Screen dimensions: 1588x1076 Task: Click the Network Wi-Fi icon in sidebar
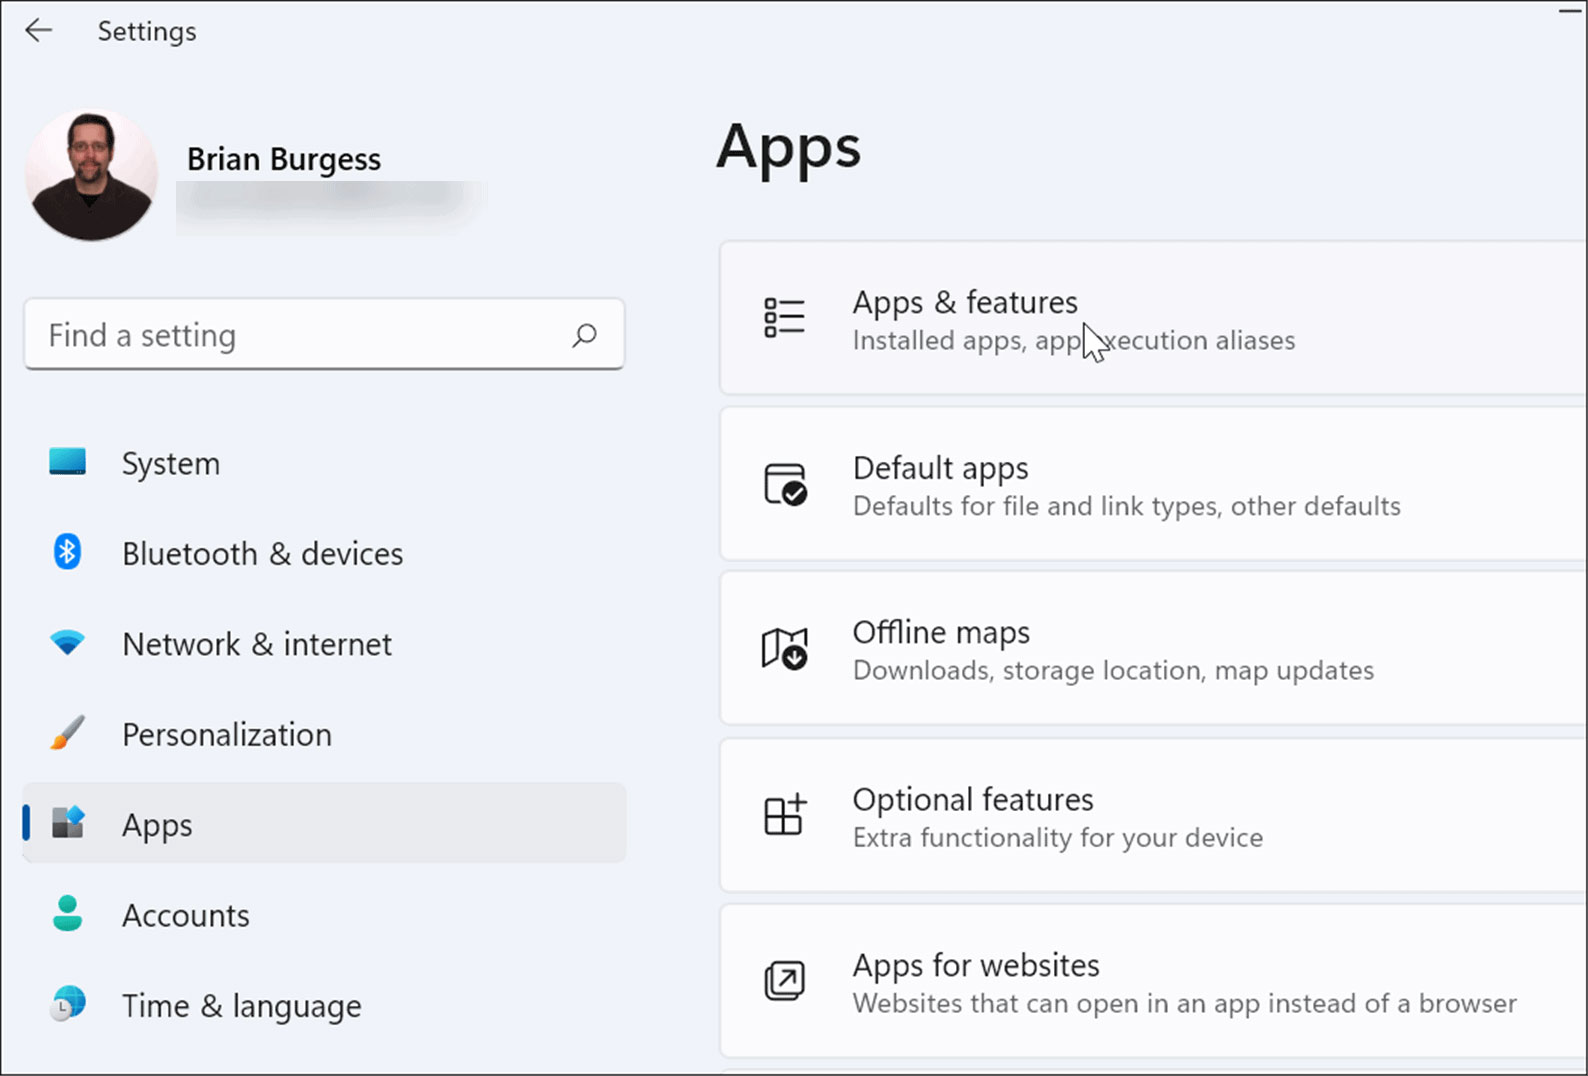(x=67, y=643)
